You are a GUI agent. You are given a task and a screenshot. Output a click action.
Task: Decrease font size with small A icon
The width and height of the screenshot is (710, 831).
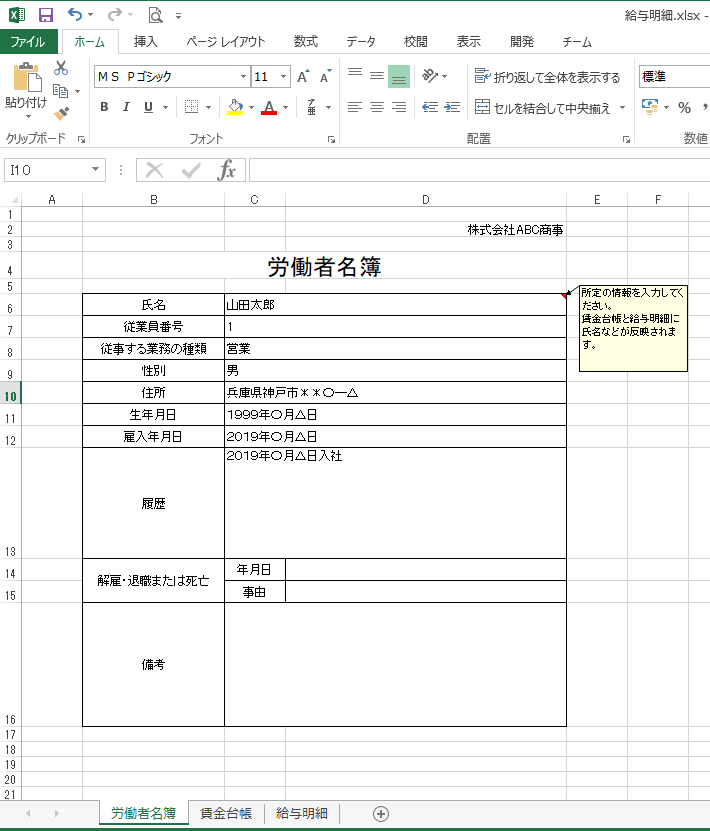click(x=325, y=77)
